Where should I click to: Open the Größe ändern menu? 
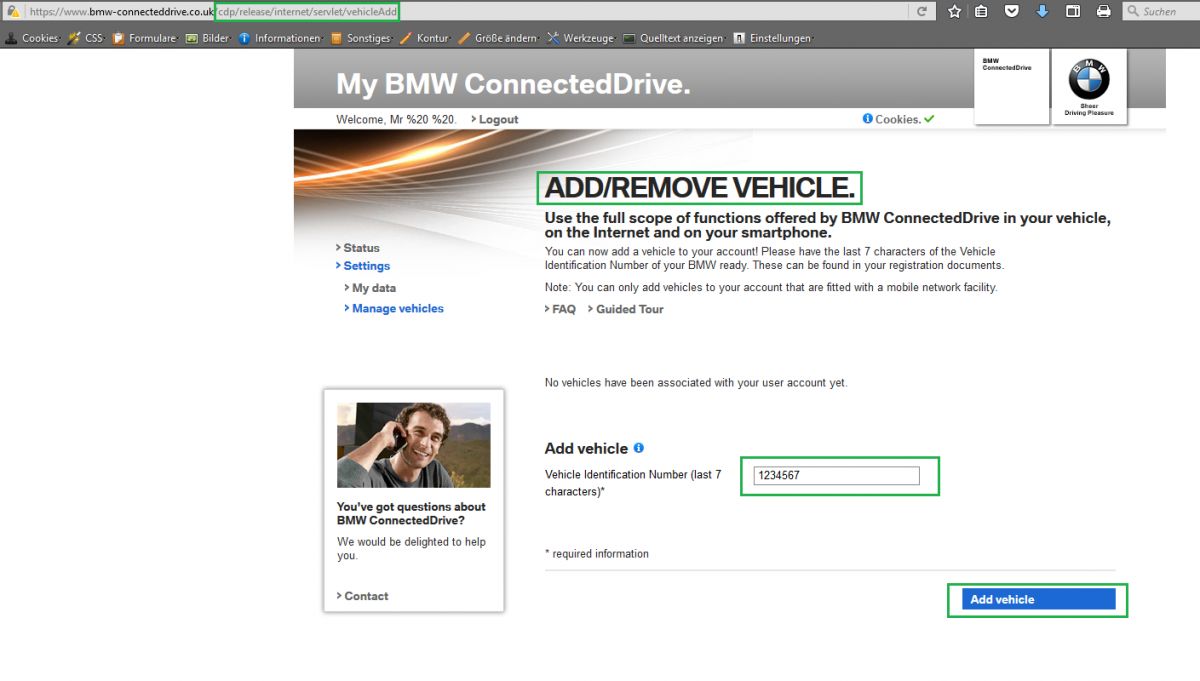point(498,38)
